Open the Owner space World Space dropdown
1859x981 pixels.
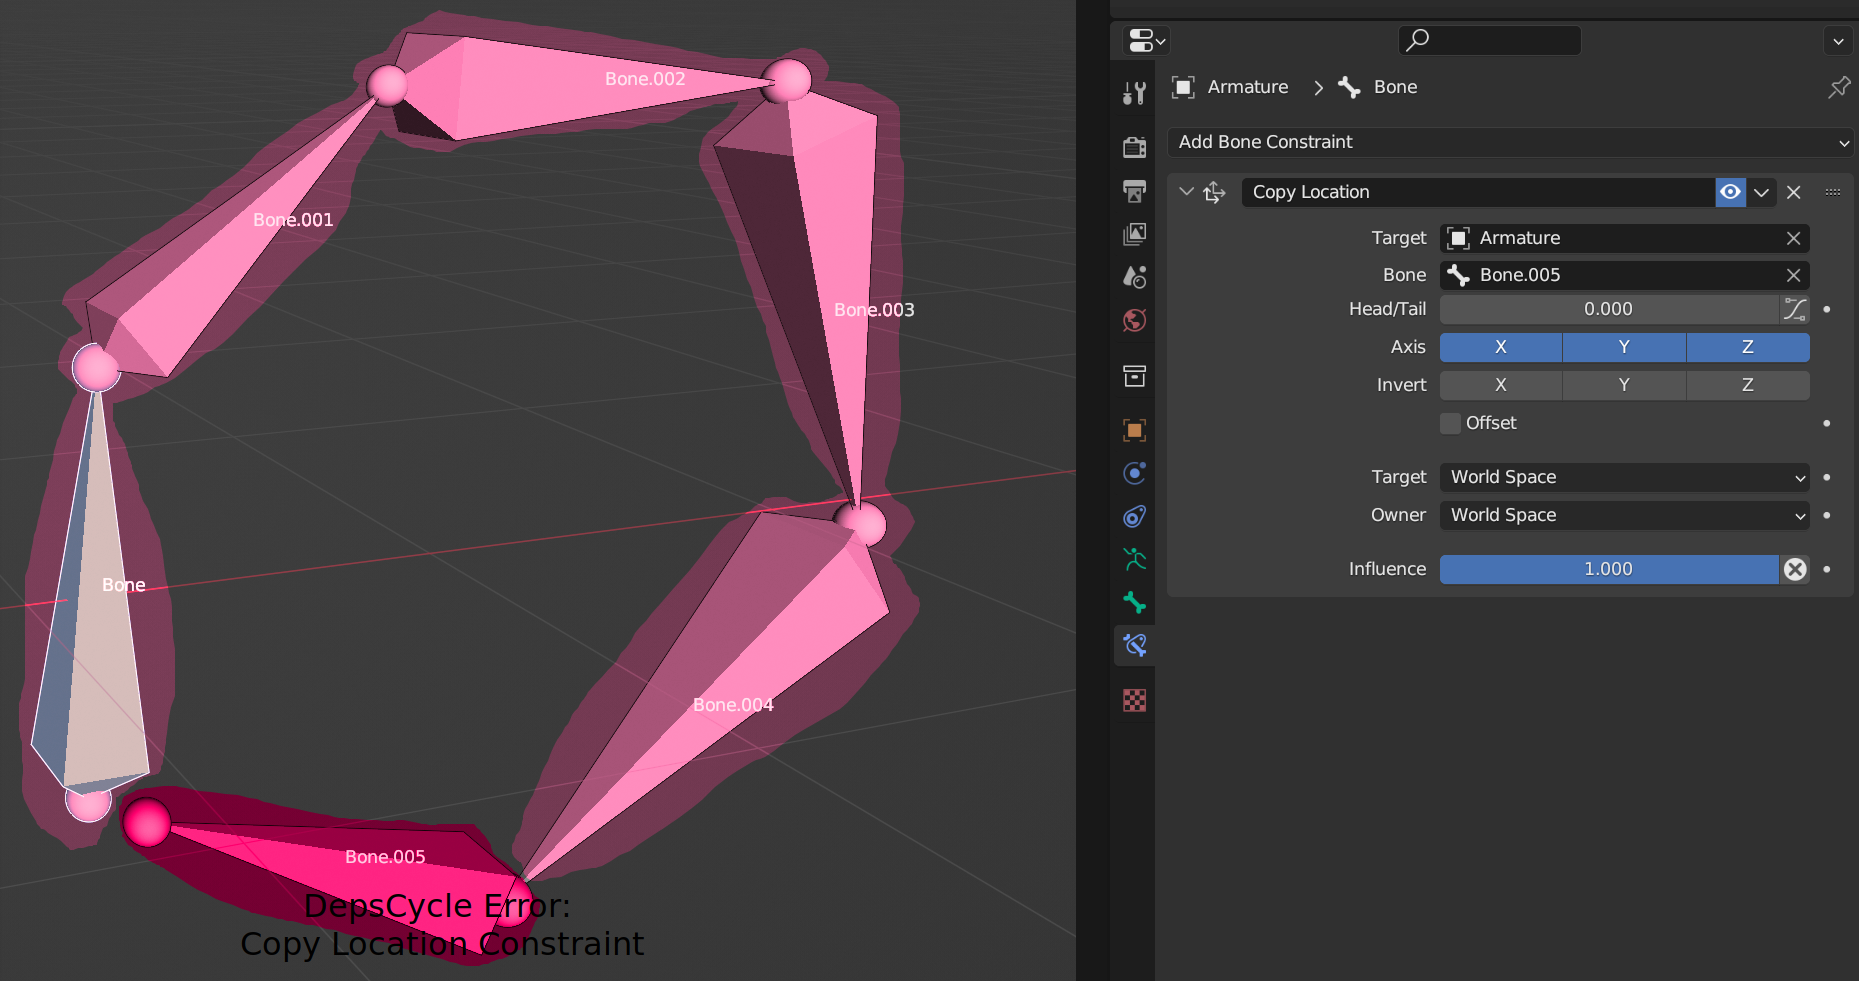coord(1625,515)
